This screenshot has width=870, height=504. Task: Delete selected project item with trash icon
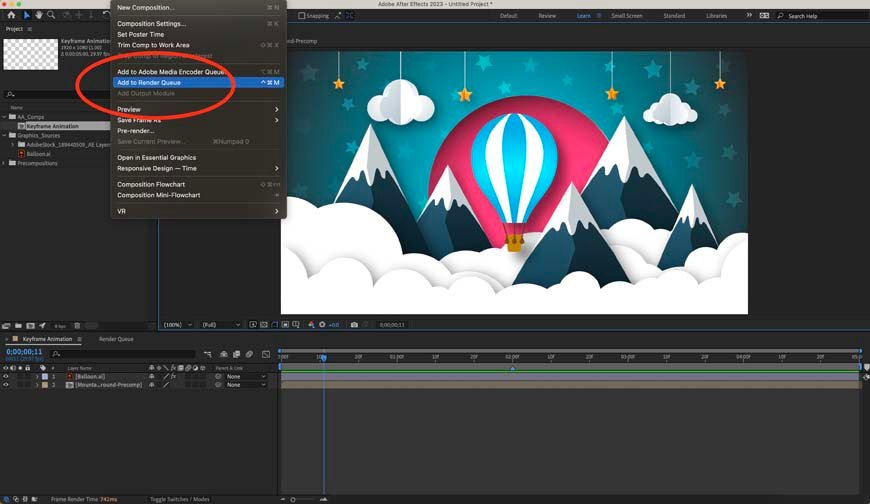[x=77, y=326]
